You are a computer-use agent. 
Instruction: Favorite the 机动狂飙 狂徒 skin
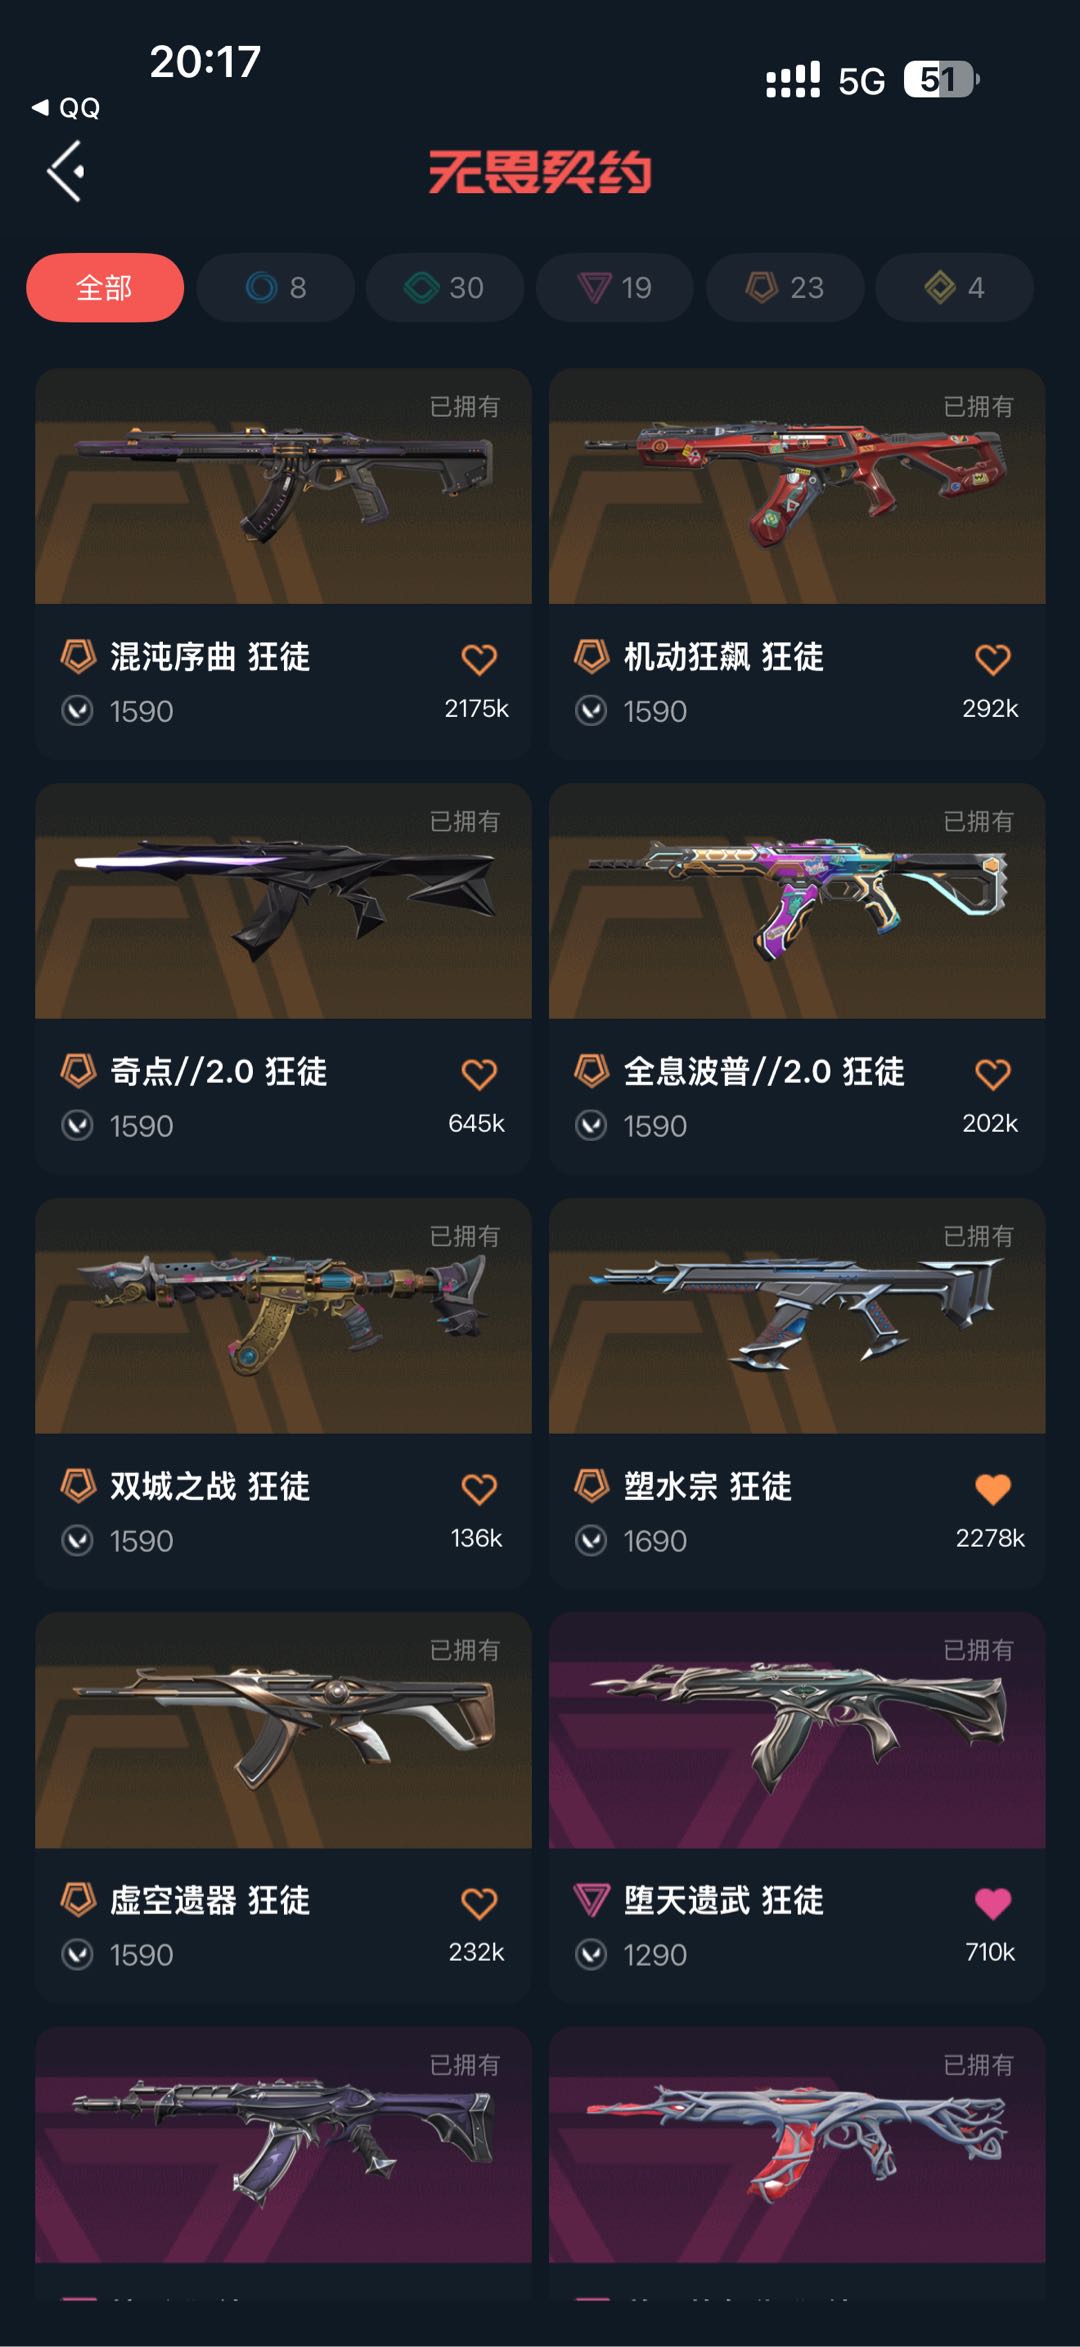(x=993, y=659)
